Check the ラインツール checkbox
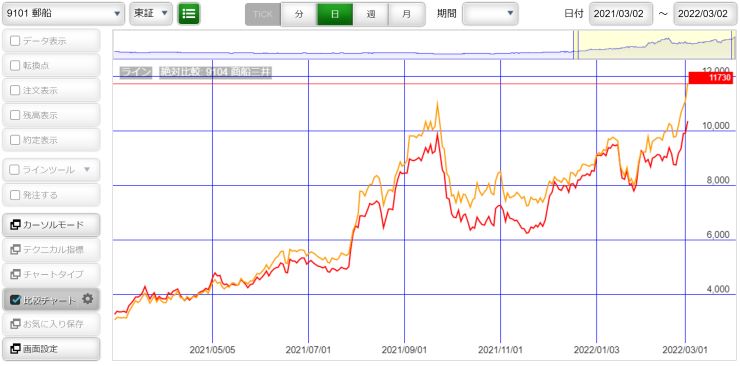This screenshot has width=740, height=366. coord(15,170)
